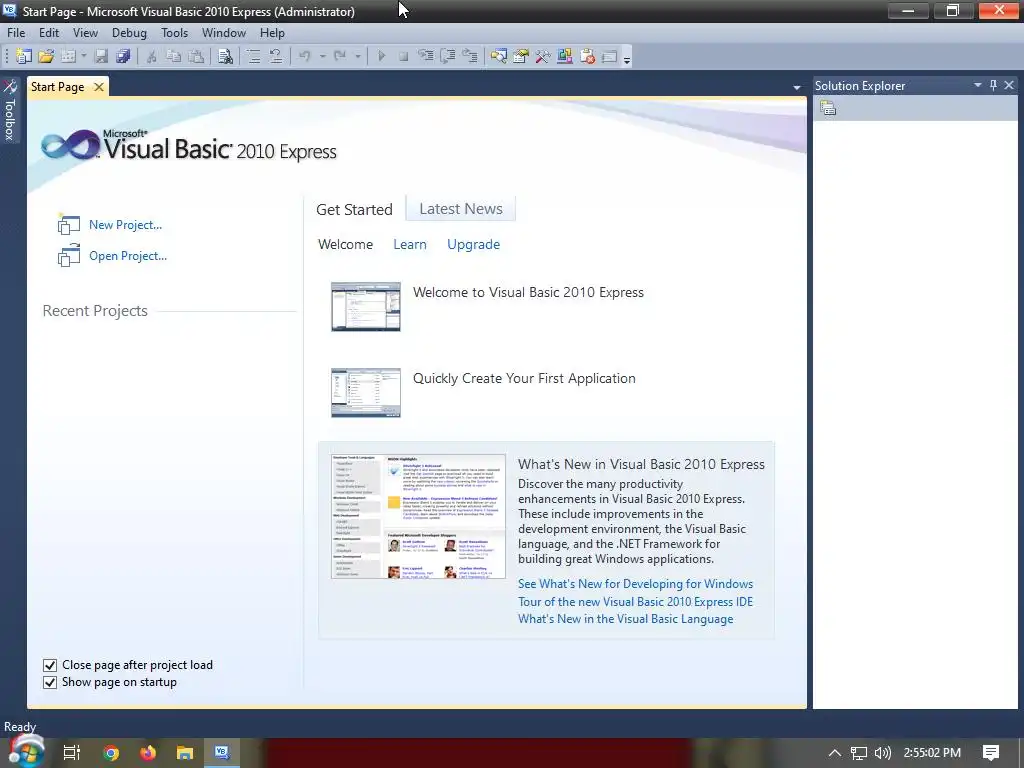Viewport: 1024px width, 768px height.
Task: Open the active documents list dropdown arrow
Action: [797, 88]
